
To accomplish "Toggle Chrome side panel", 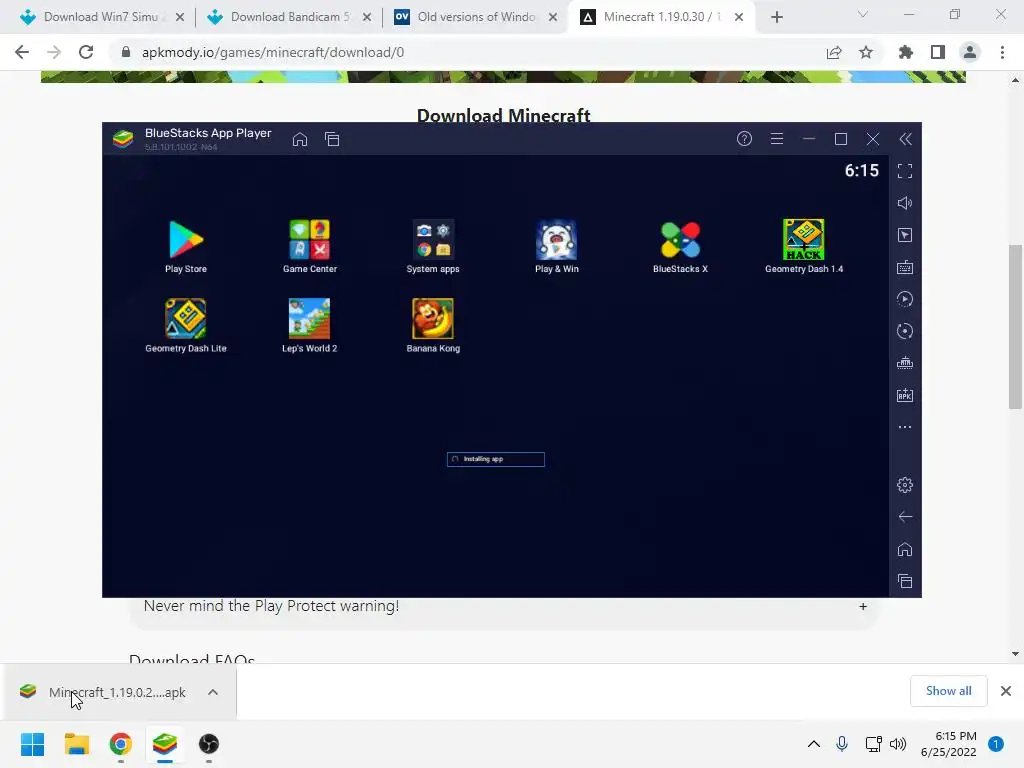I will coord(938,52).
